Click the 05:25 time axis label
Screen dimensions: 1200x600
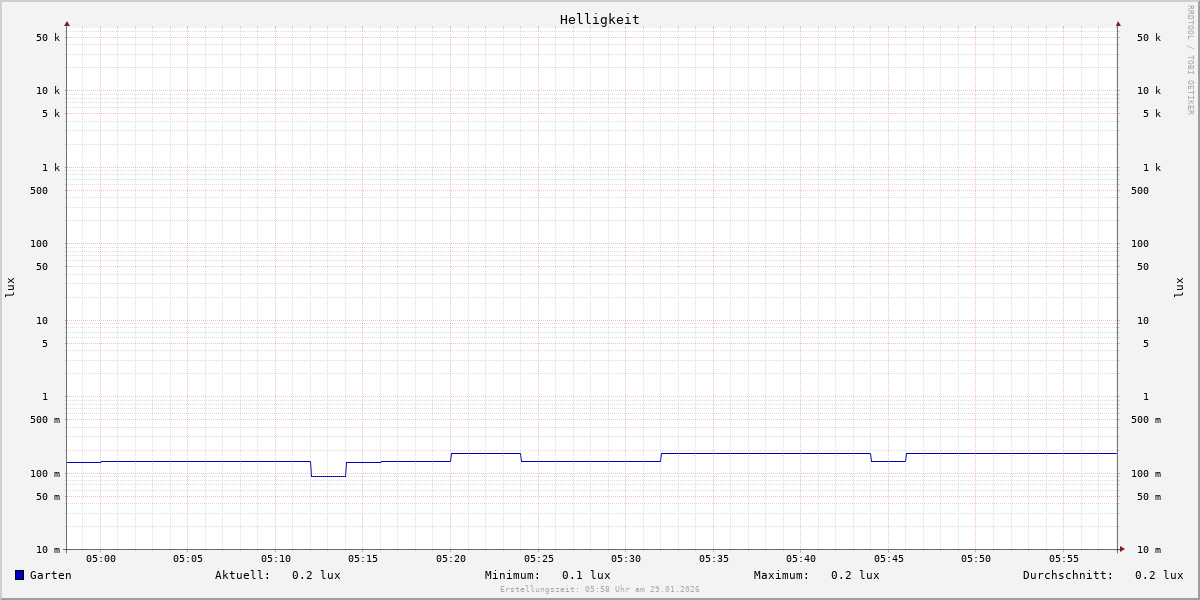[539, 559]
